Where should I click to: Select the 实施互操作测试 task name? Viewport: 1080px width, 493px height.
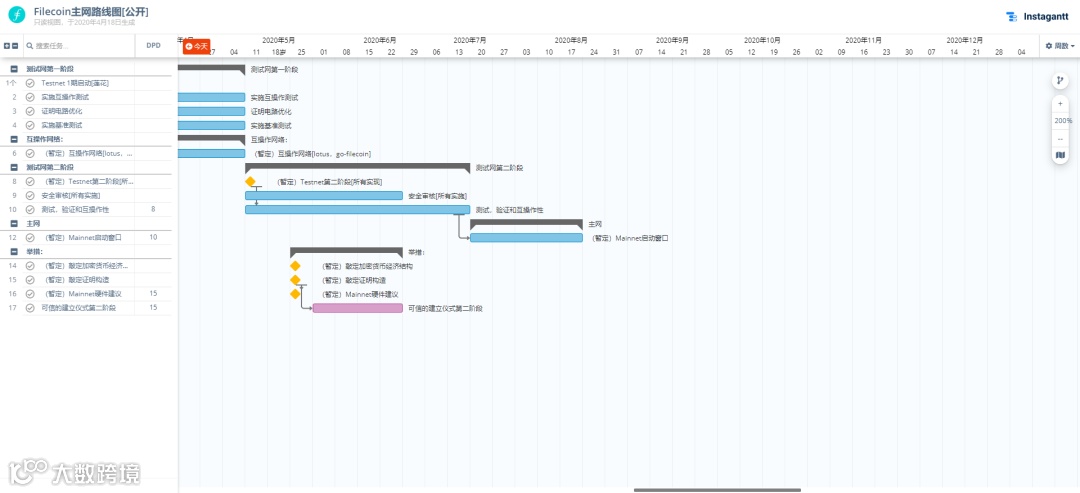[x=65, y=97]
